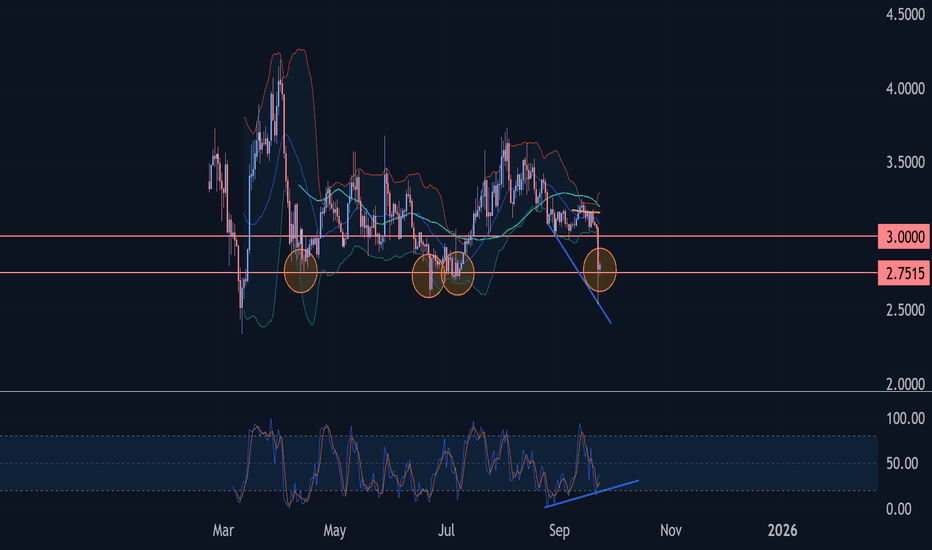
Task: Click the 50.00 oscillator scale value
Action: [x=903, y=463]
